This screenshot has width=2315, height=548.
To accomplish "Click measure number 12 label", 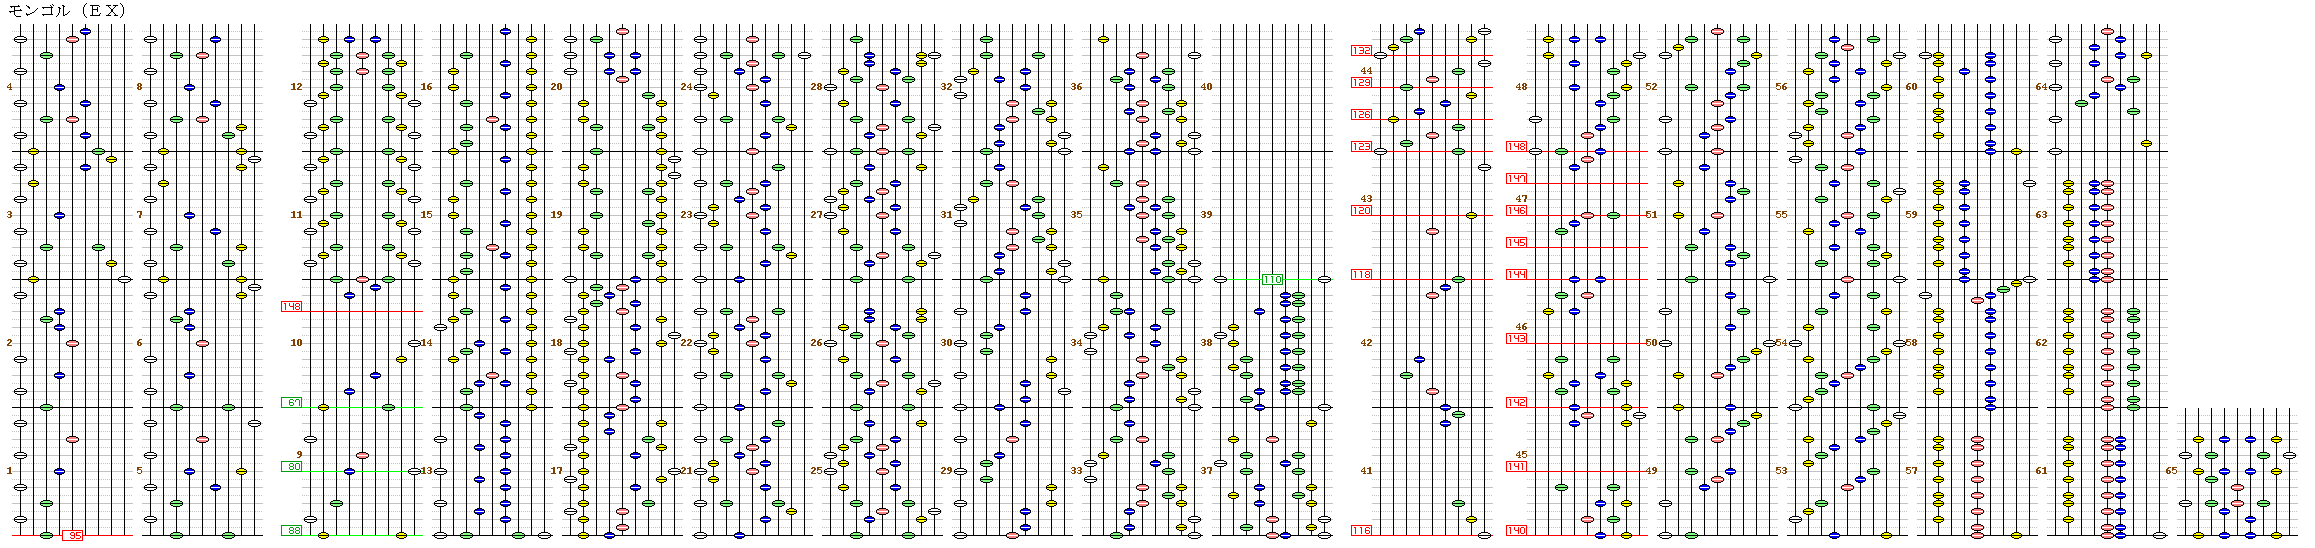I will click(296, 87).
